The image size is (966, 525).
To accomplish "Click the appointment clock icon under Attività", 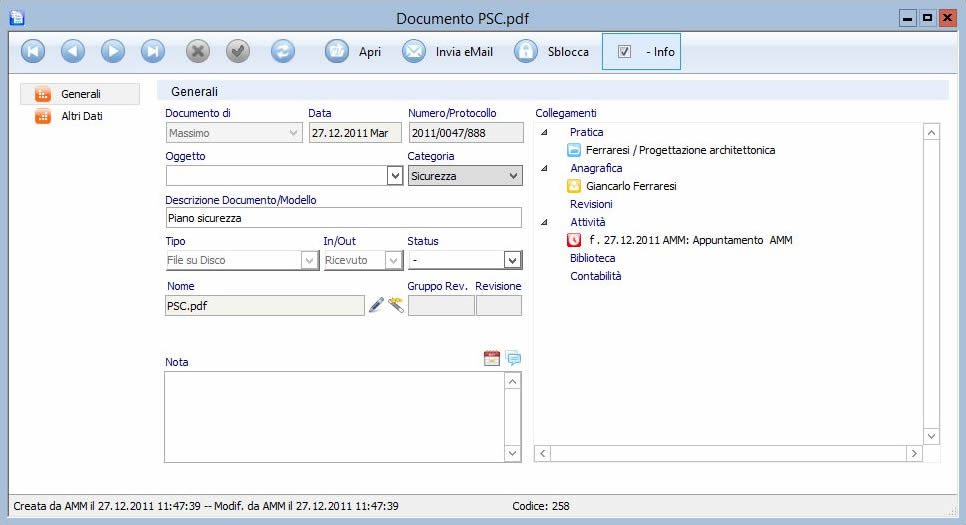I will tap(574, 240).
